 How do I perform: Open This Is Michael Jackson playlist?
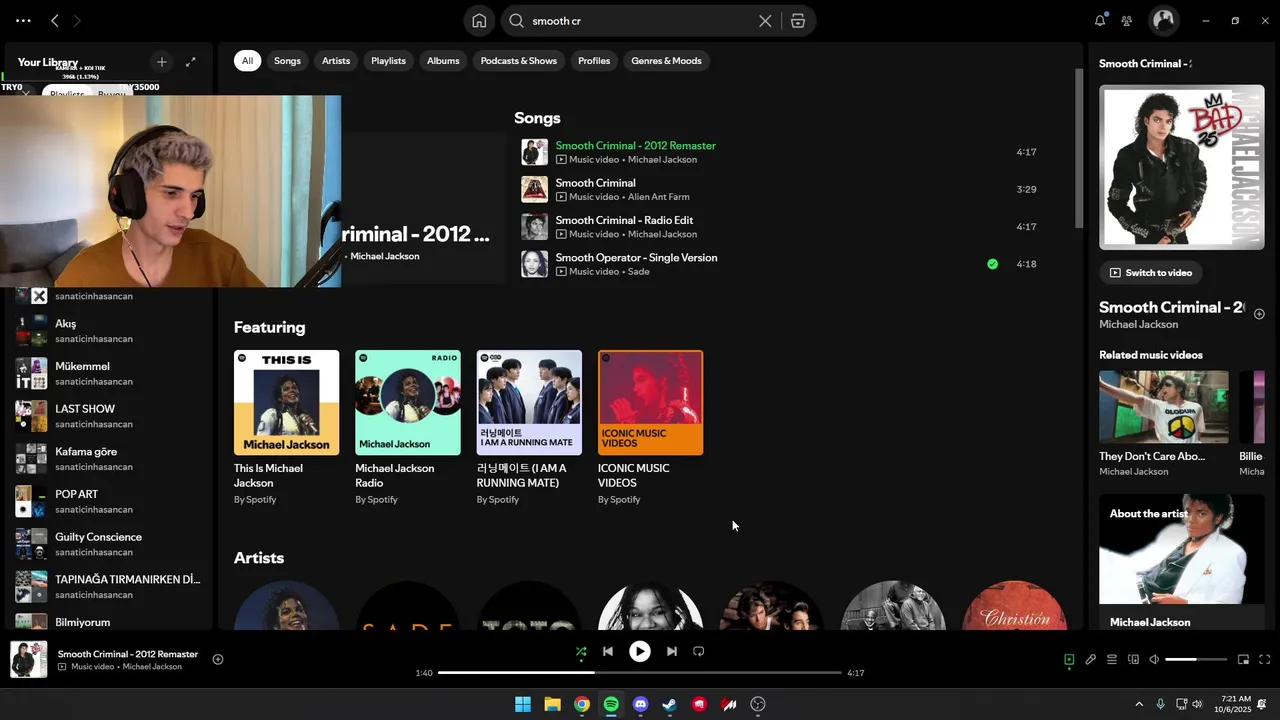click(x=286, y=428)
